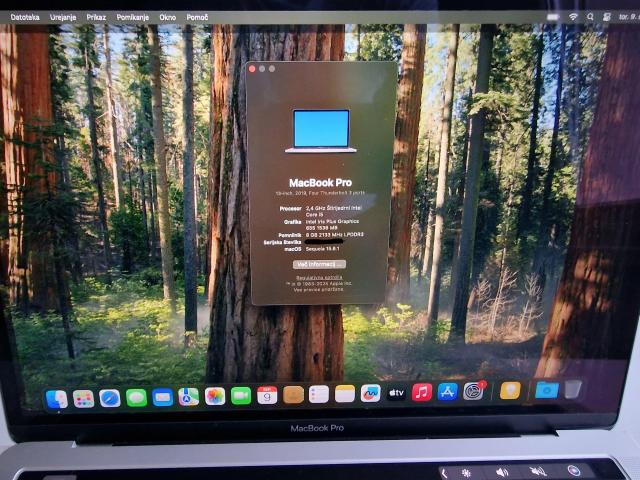Open the yellow Notes app in the Dock
The width and height of the screenshot is (640, 480).
[x=345, y=394]
